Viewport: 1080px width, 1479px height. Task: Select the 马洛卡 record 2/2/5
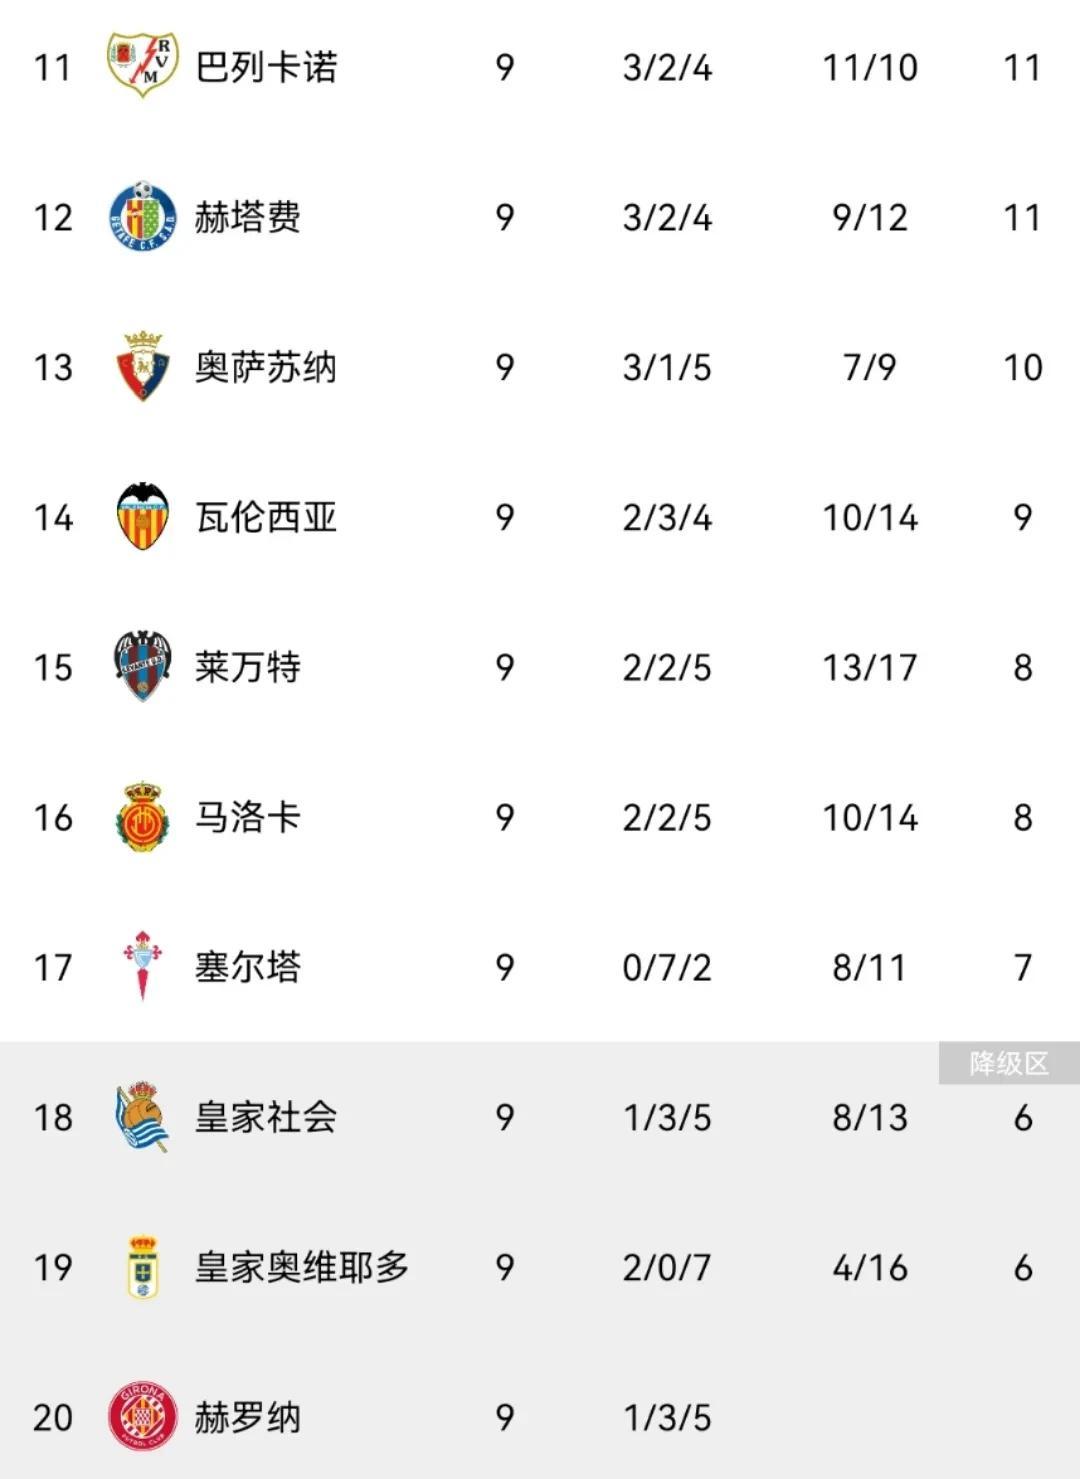click(667, 817)
